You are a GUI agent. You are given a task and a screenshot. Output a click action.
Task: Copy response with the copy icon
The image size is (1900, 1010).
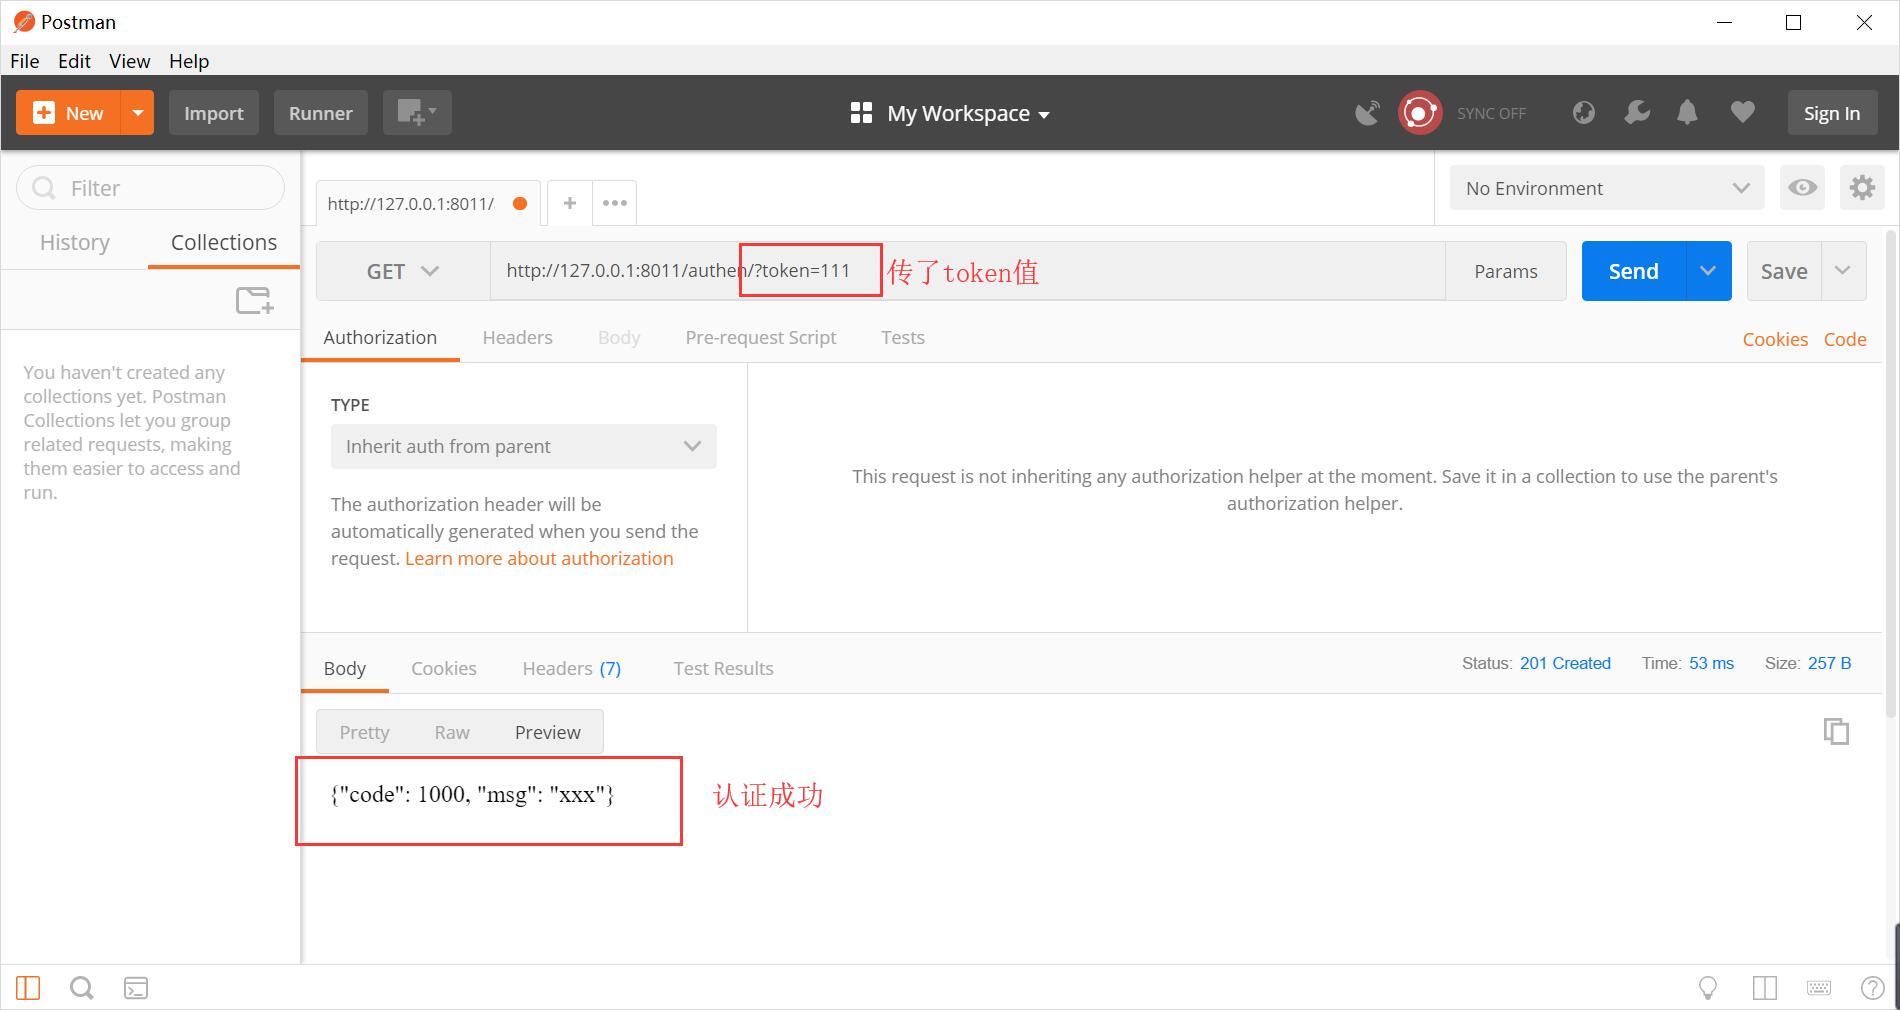(x=1836, y=731)
